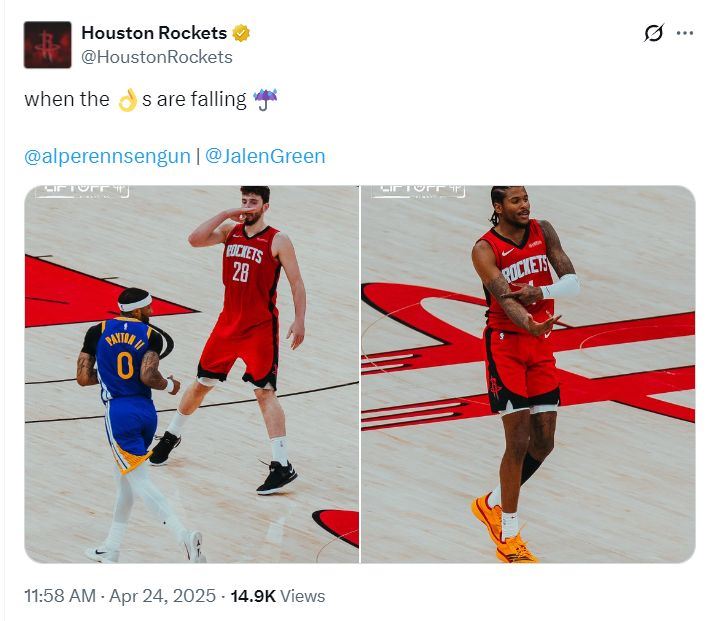Open the @alperennsengun mention

coord(107,157)
